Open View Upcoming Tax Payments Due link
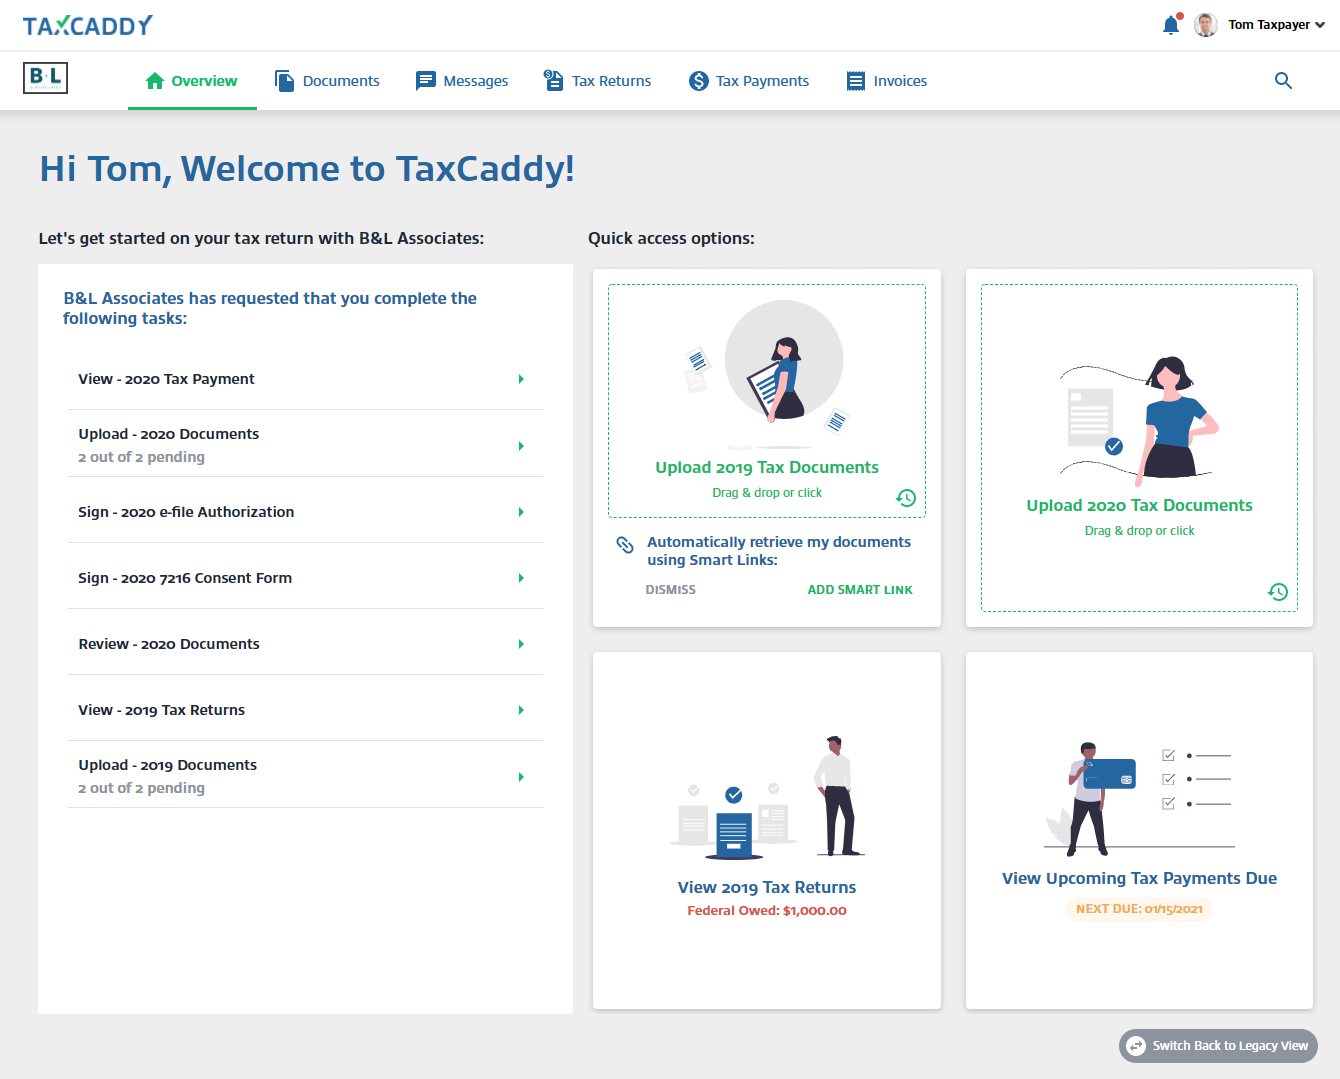Viewport: 1340px width, 1079px height. [x=1139, y=878]
